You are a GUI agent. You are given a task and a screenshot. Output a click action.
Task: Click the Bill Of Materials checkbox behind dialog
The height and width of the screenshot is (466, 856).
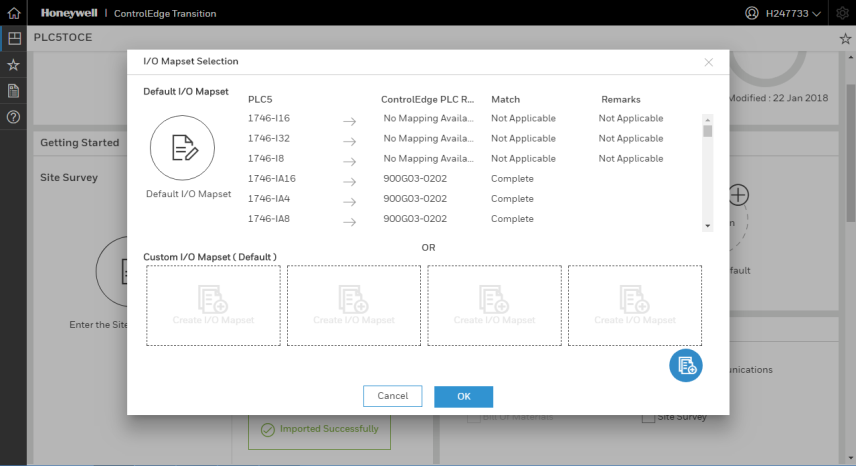click(x=473, y=418)
